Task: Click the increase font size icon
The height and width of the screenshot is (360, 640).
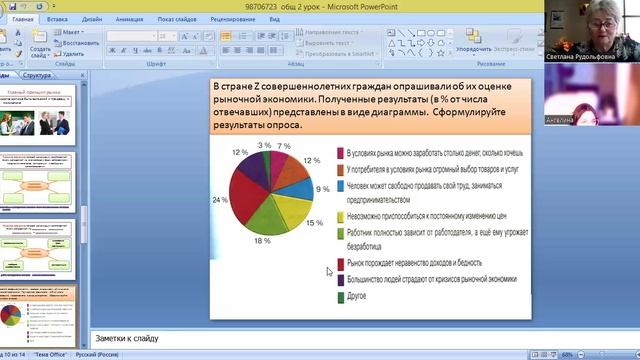Action: tap(184, 36)
